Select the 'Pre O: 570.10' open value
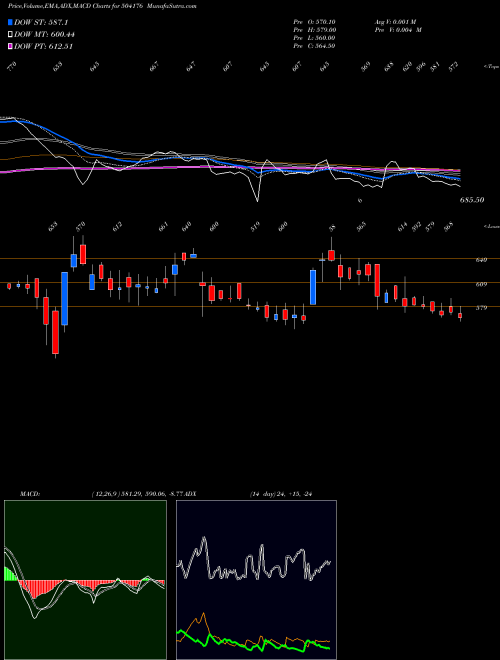 pyautogui.click(x=314, y=22)
